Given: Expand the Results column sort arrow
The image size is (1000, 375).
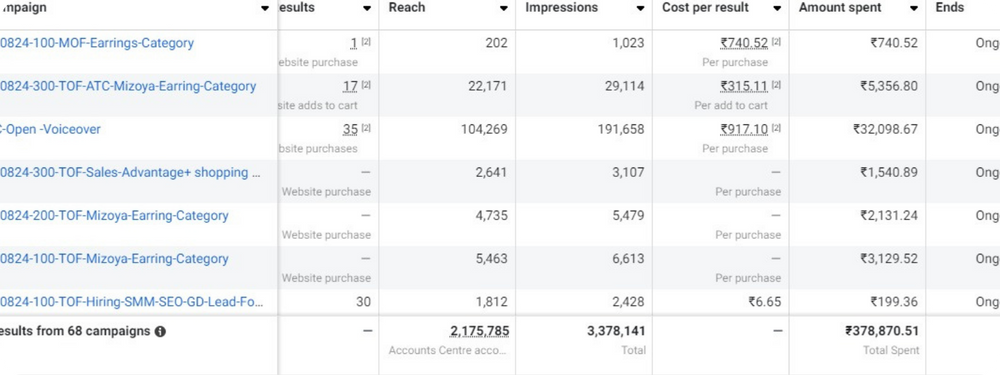Looking at the screenshot, I should point(367,8).
